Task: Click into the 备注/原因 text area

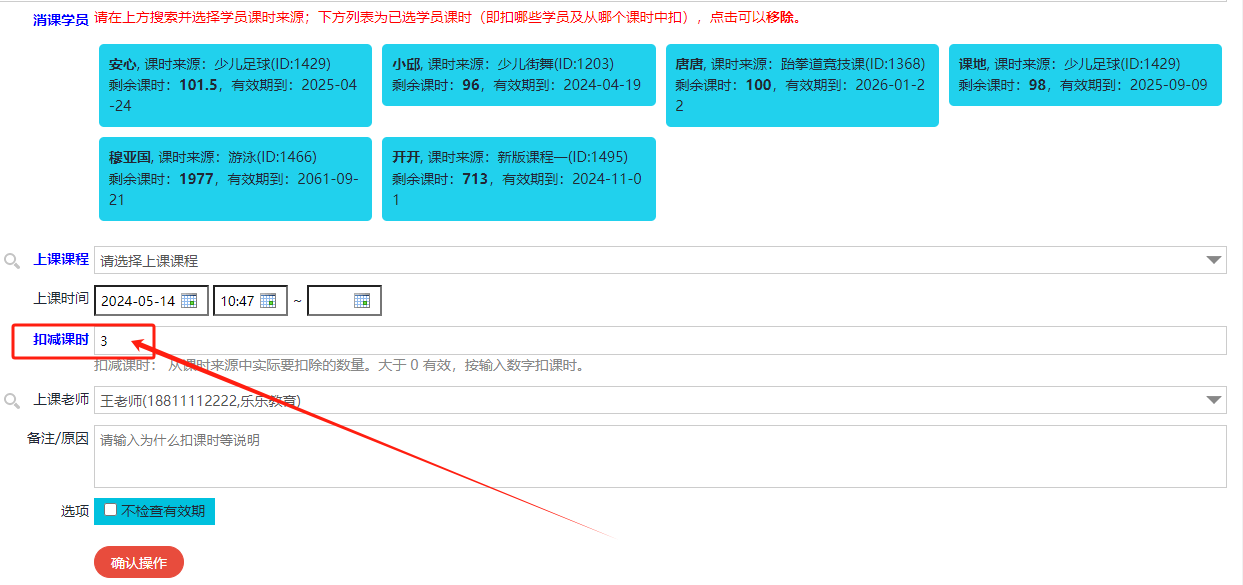Action: click(660, 457)
